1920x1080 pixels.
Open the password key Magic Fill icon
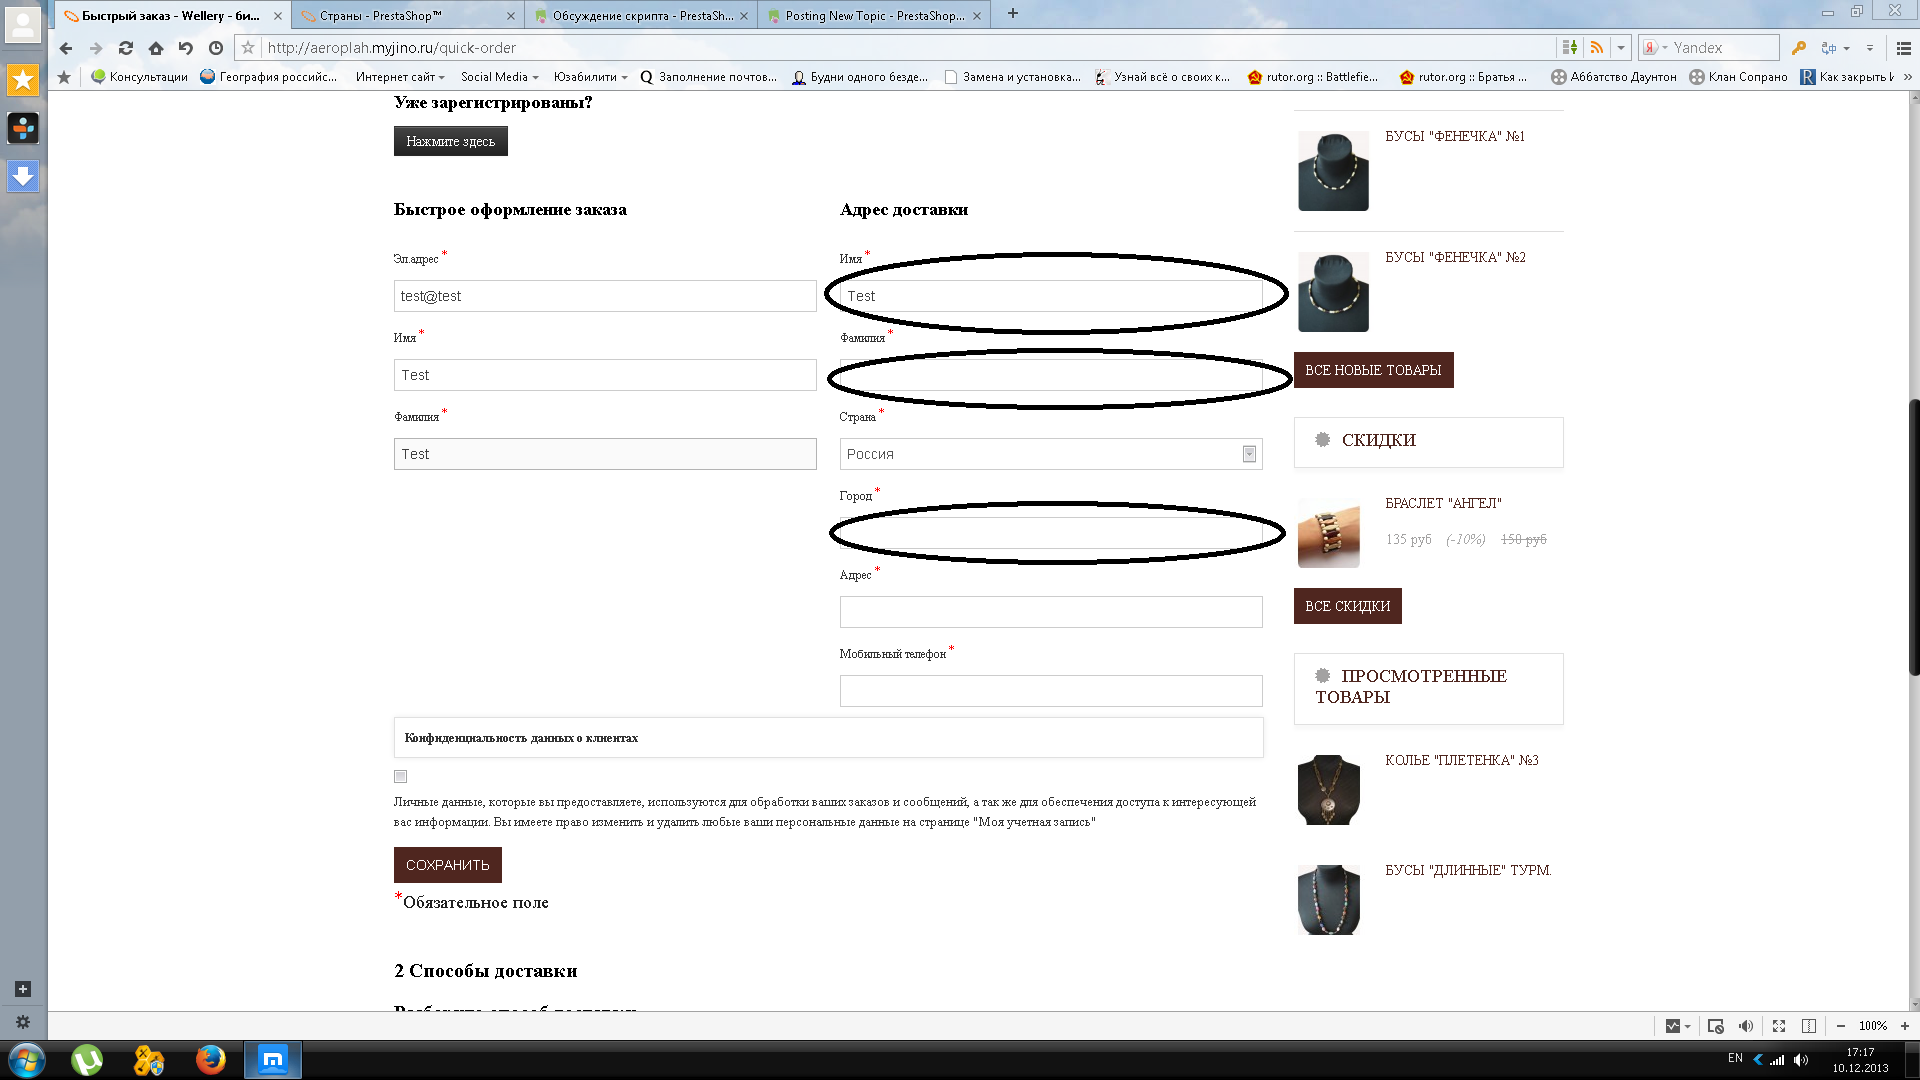[x=1799, y=48]
